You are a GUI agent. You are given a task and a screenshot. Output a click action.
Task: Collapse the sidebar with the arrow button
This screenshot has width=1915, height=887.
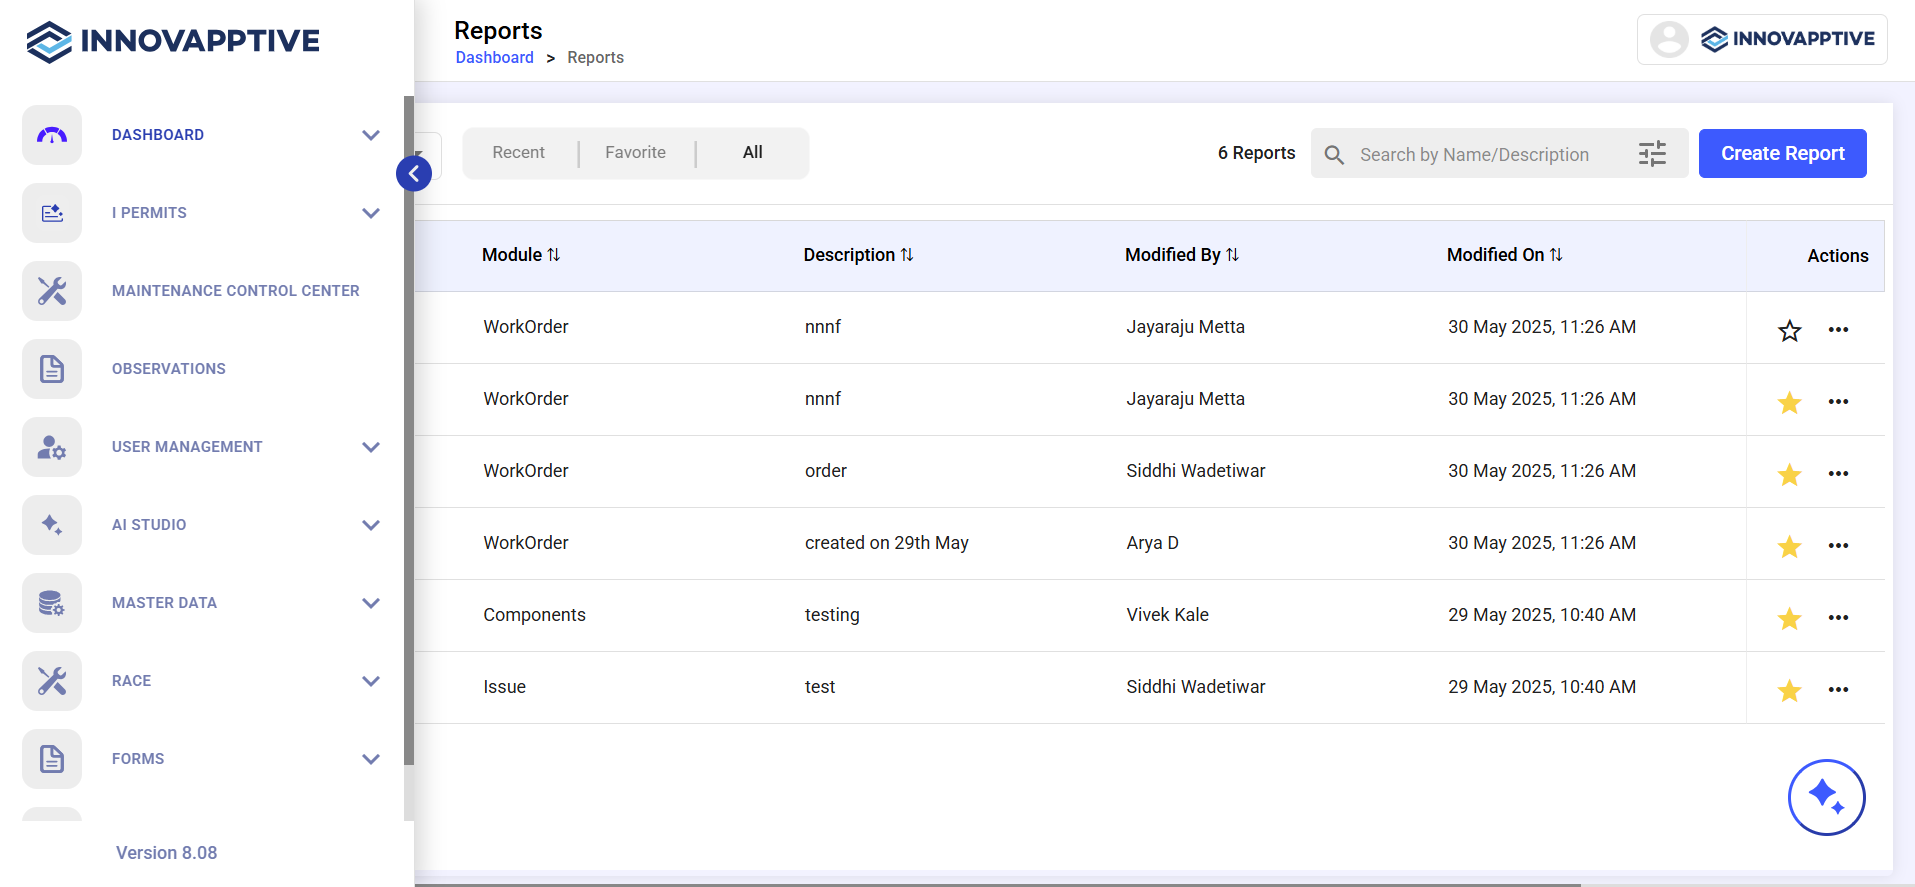pos(414,173)
